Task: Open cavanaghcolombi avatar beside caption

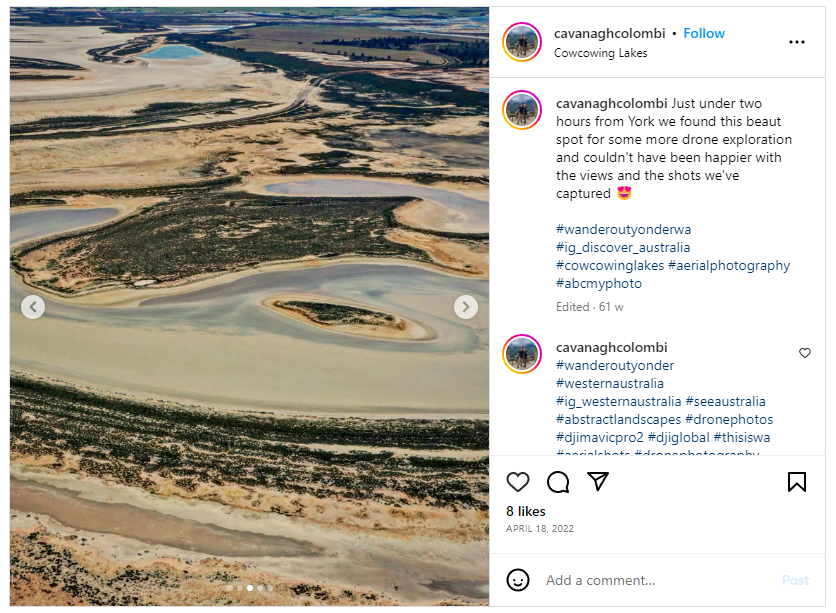Action: 522,110
